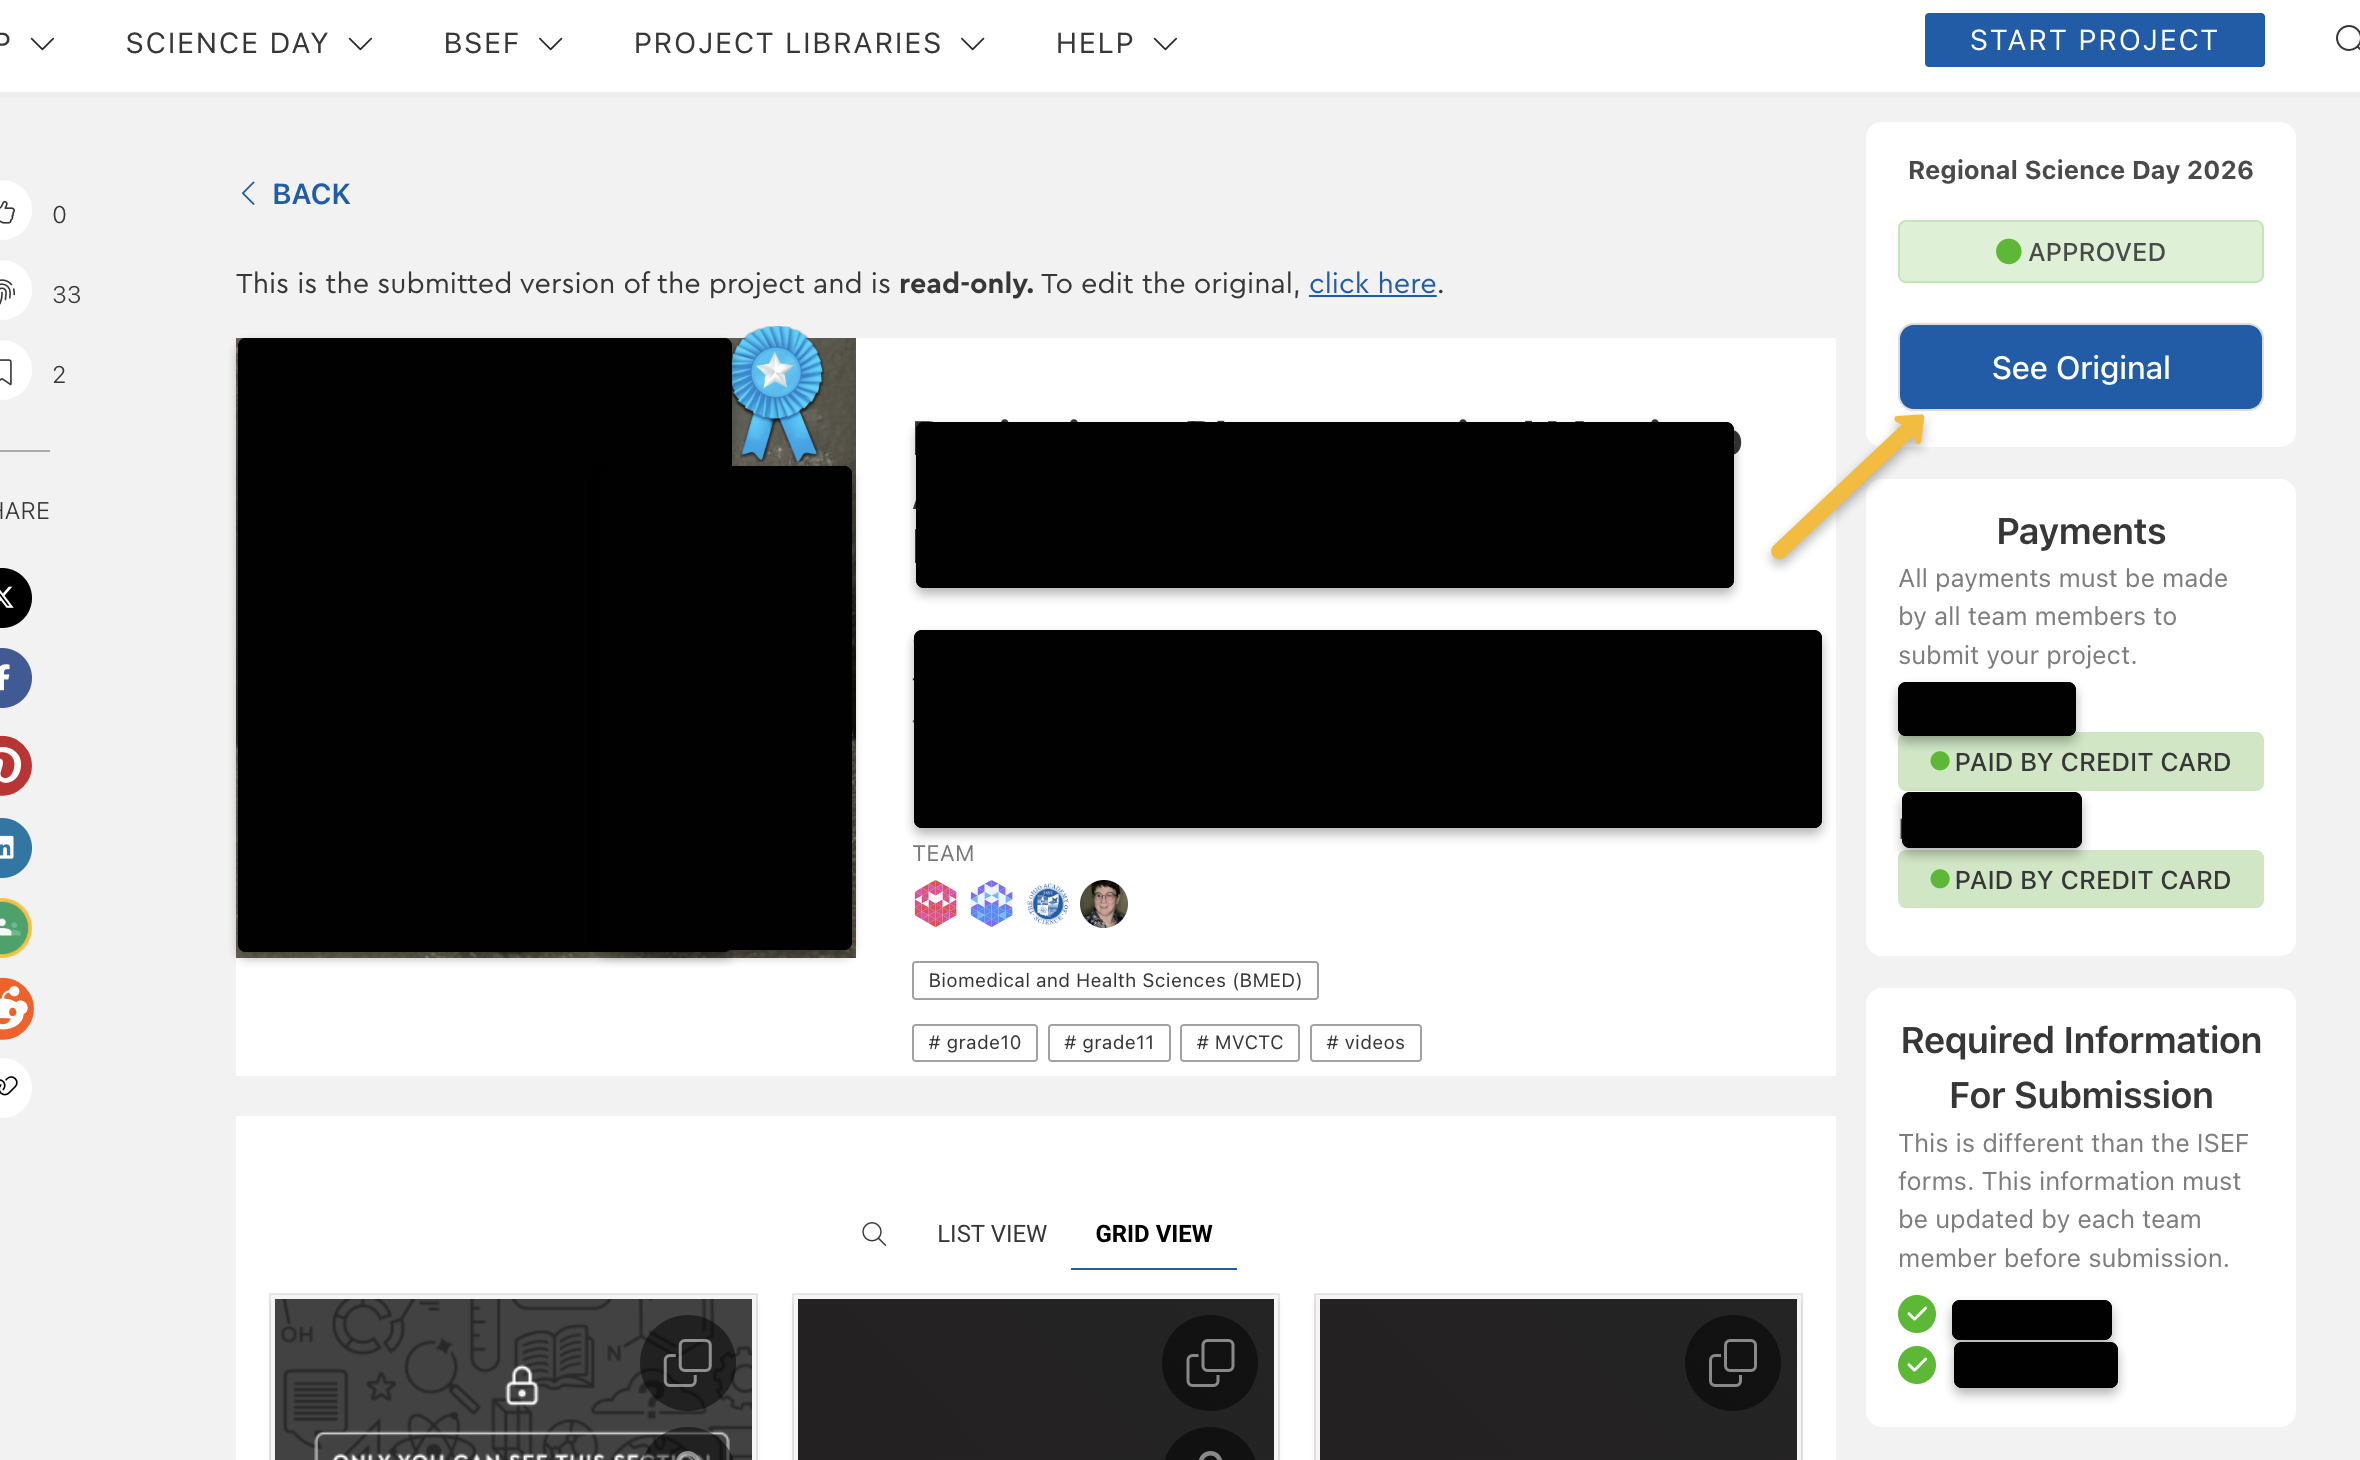Expand the HELP menu chevron
This screenshot has width=2360, height=1460.
pyautogui.click(x=1165, y=43)
